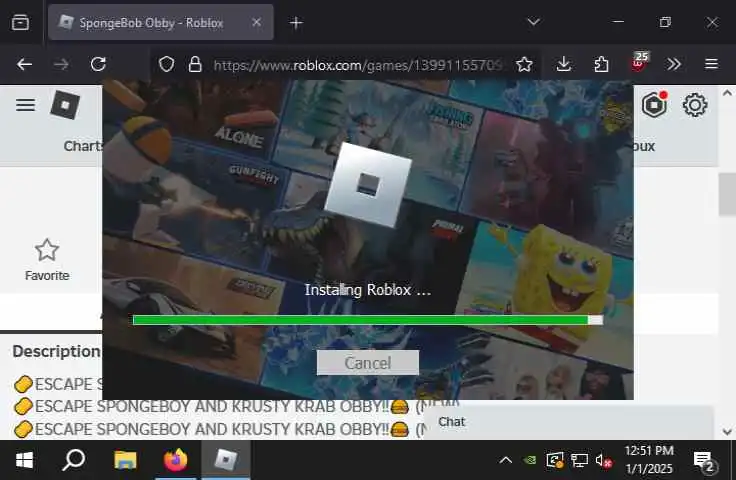Open the Roblox settings gear
The image size is (736, 480).
tap(695, 105)
